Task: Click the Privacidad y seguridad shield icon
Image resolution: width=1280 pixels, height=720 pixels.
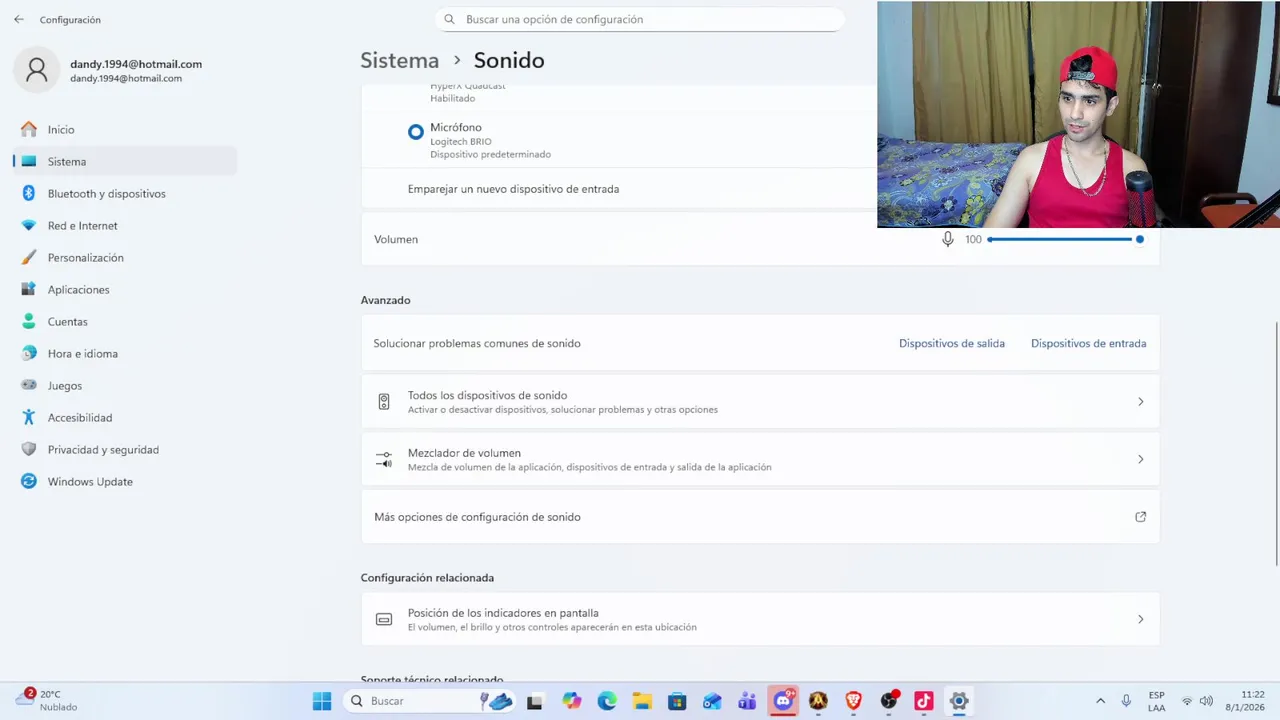Action: click(x=29, y=450)
